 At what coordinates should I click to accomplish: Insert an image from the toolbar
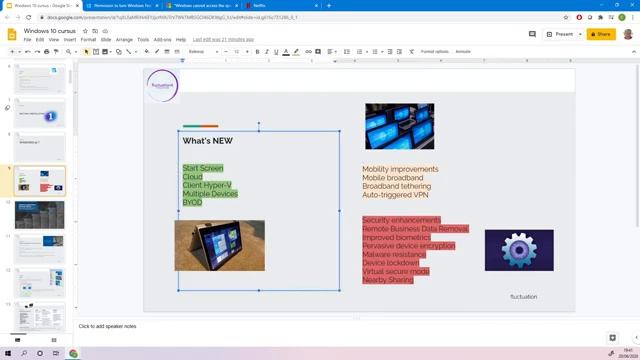(x=105, y=52)
